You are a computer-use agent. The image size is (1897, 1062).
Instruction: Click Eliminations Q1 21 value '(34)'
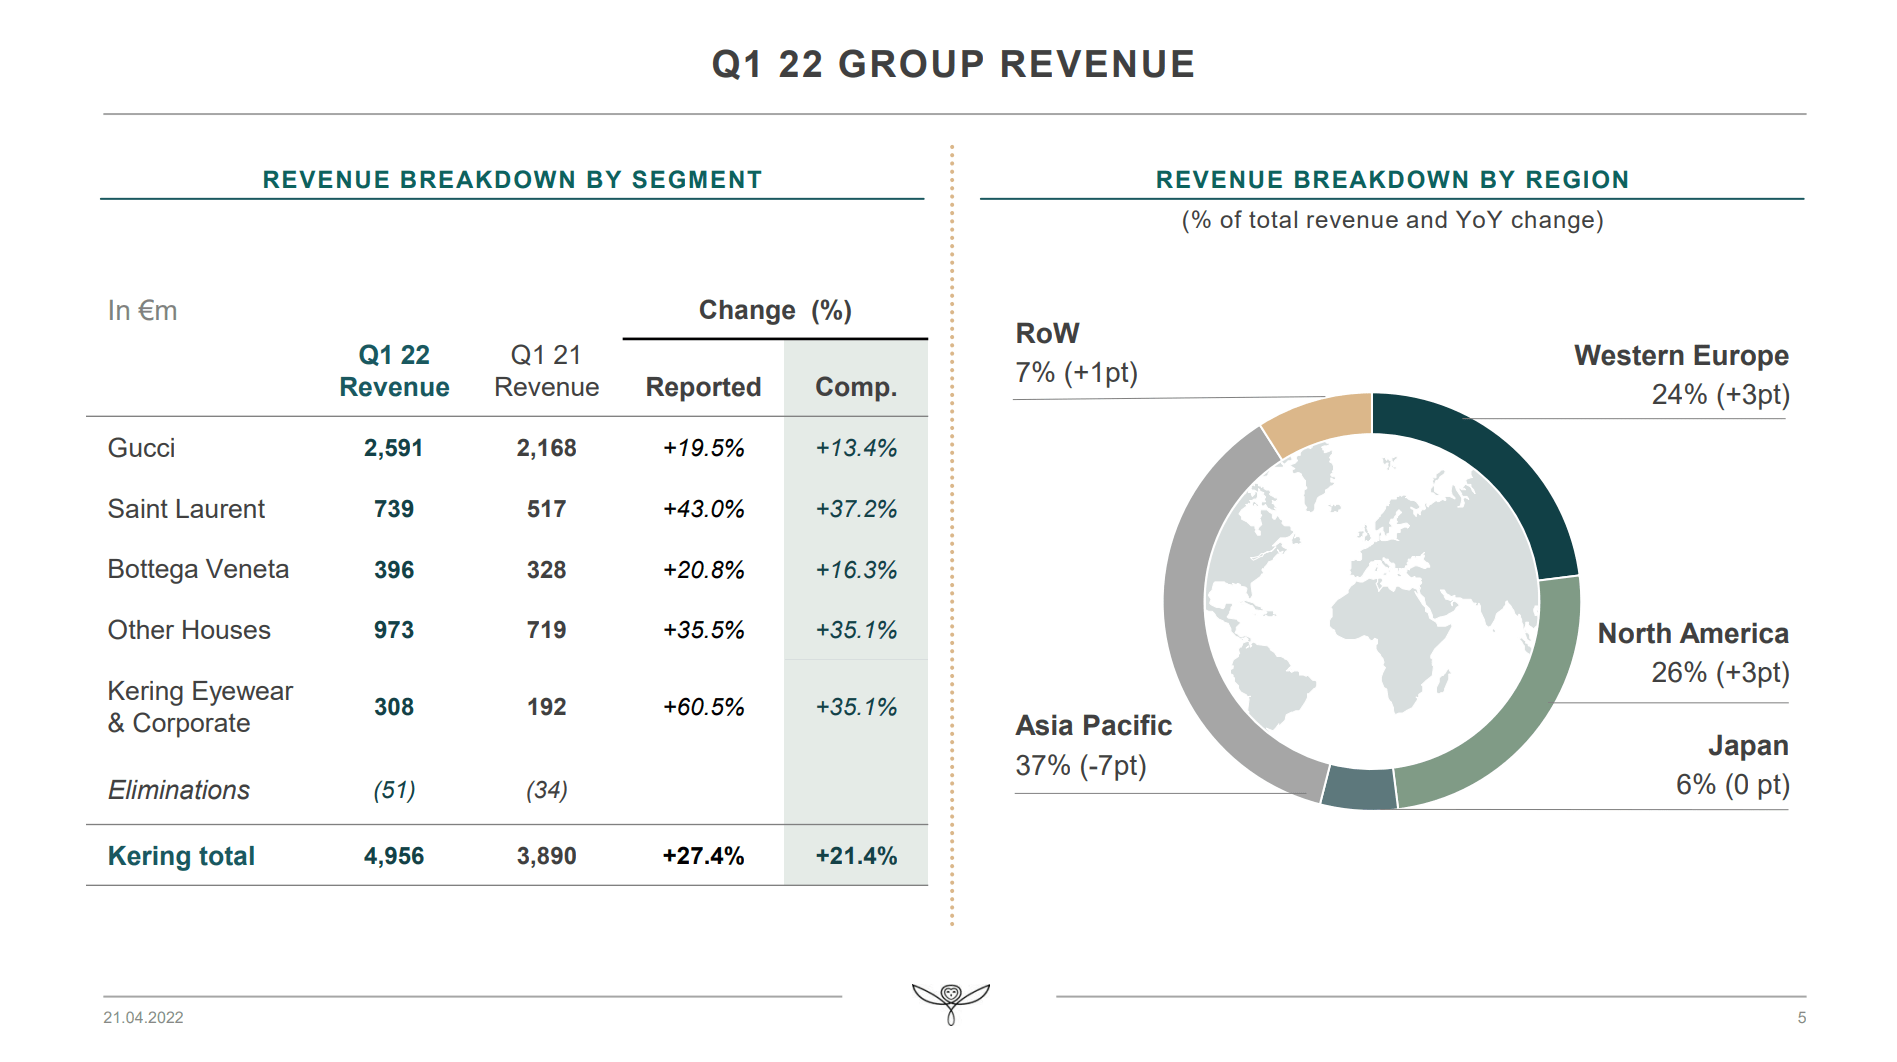[x=546, y=790]
